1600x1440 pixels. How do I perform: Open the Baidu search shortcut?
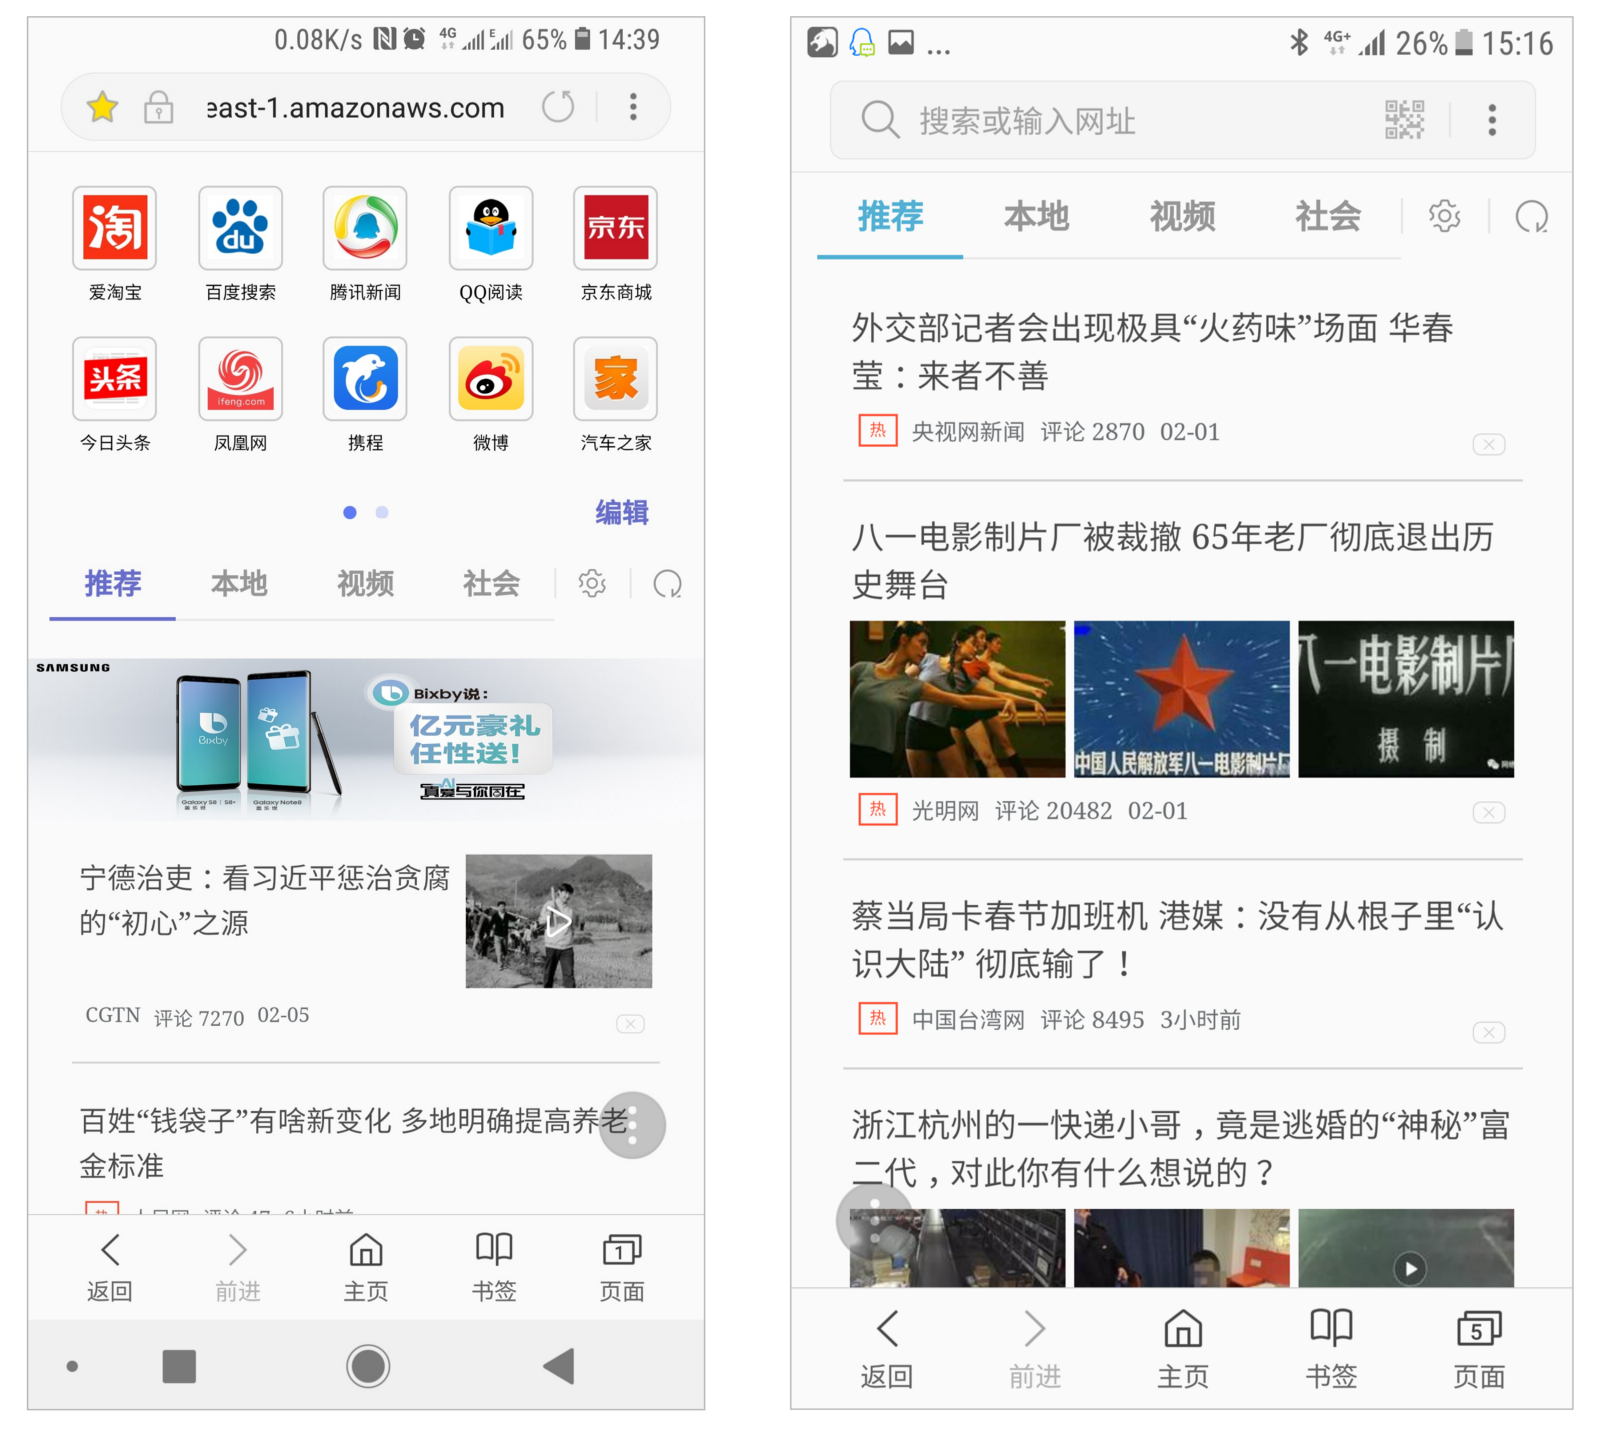tap(240, 228)
